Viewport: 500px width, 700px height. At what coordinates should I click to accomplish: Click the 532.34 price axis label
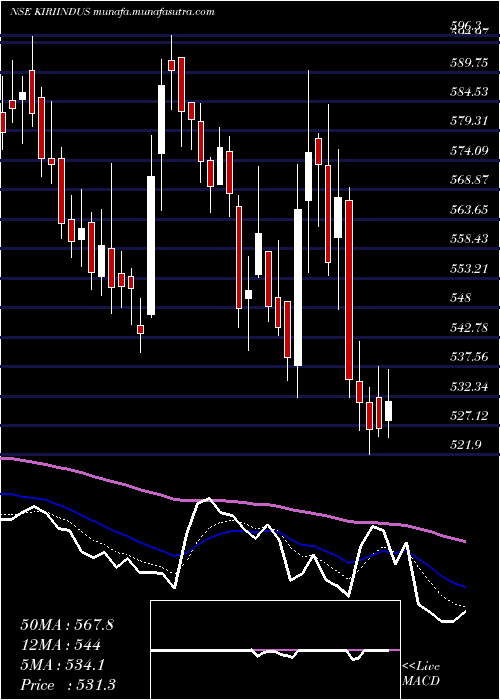[x=468, y=386]
